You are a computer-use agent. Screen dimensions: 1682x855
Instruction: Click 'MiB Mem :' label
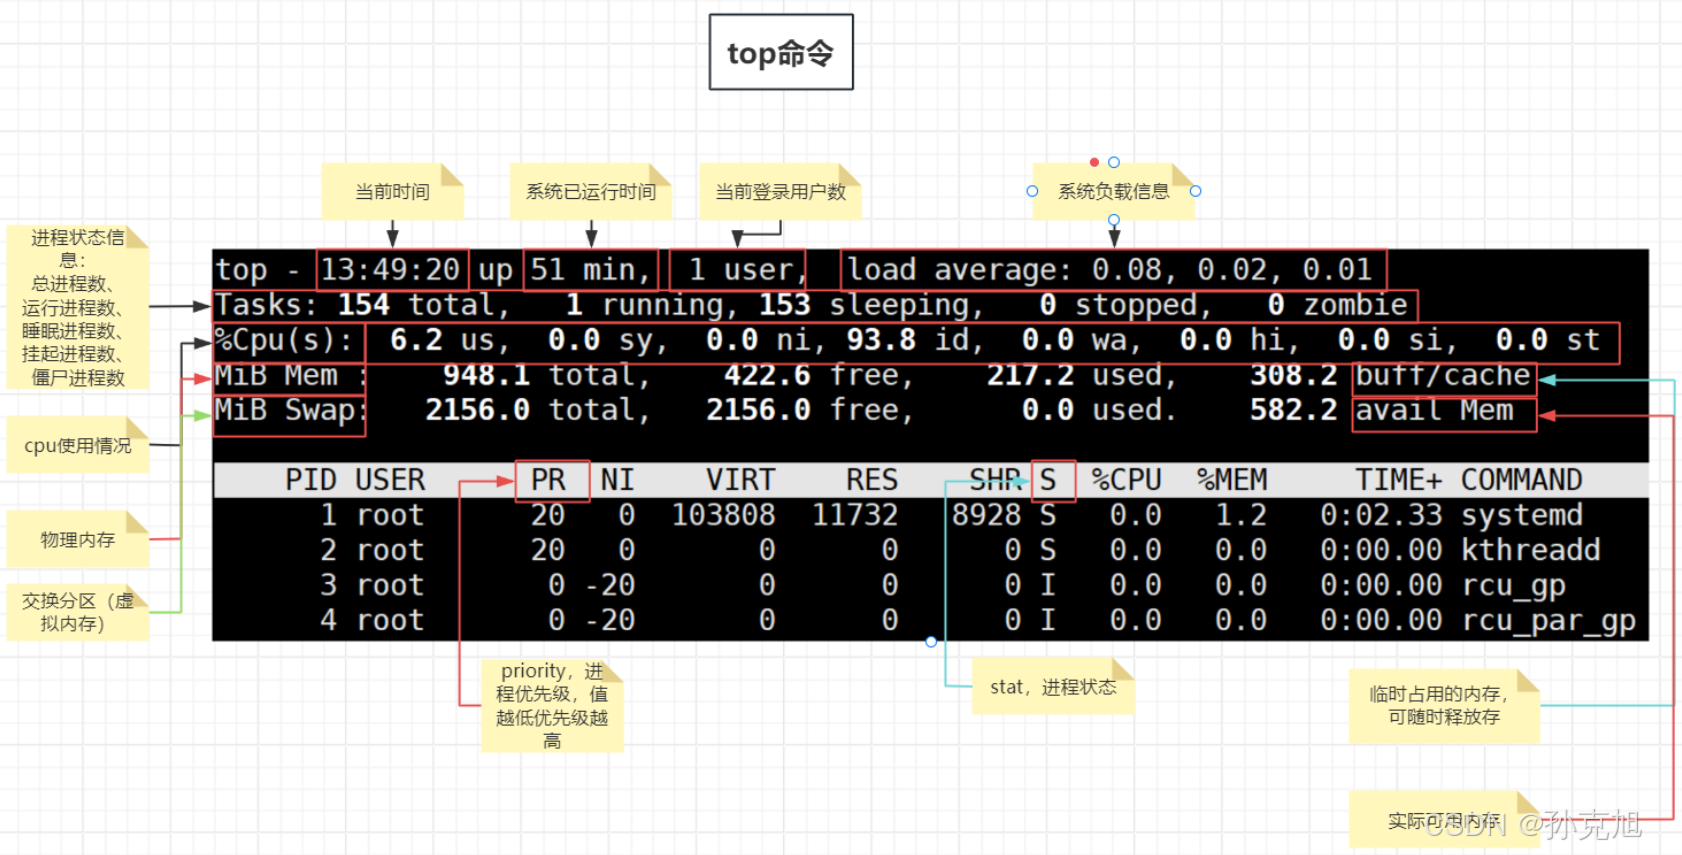290,376
